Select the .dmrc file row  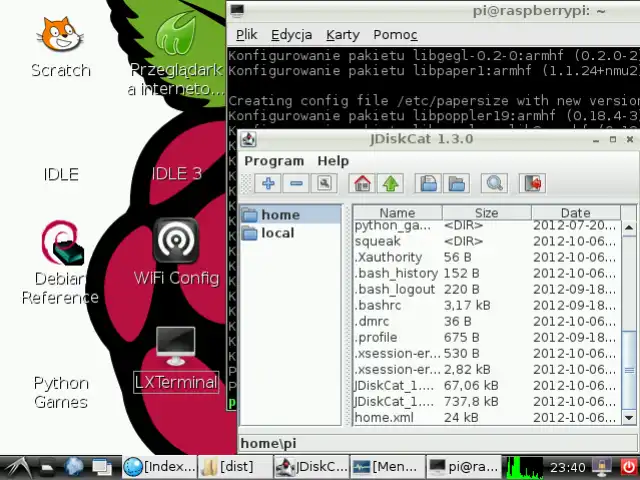tap(487, 321)
